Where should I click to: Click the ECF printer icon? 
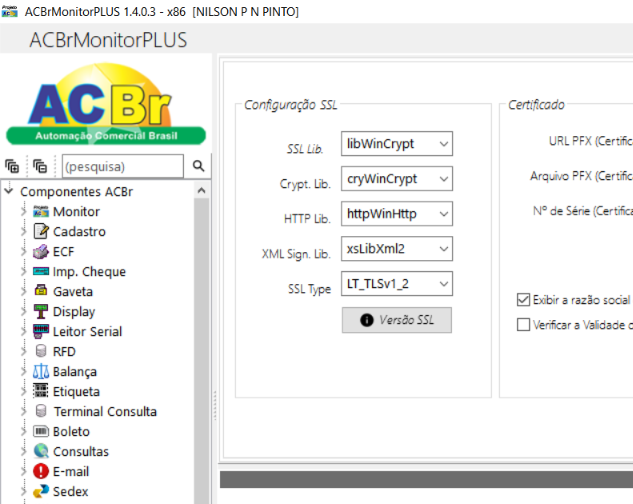(x=41, y=252)
